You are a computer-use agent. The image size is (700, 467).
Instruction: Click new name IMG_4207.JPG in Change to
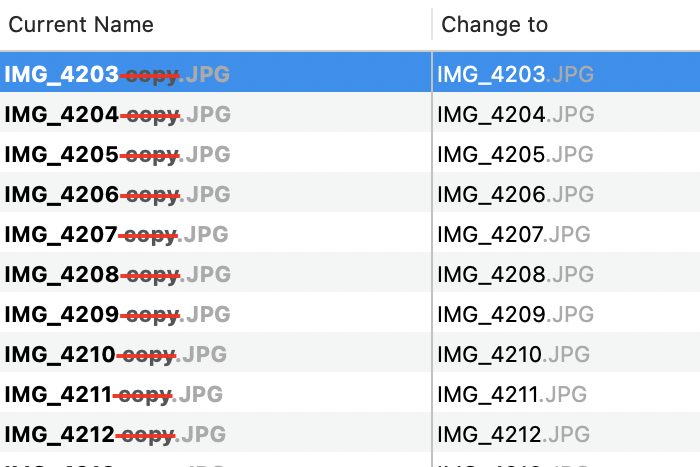(x=514, y=235)
